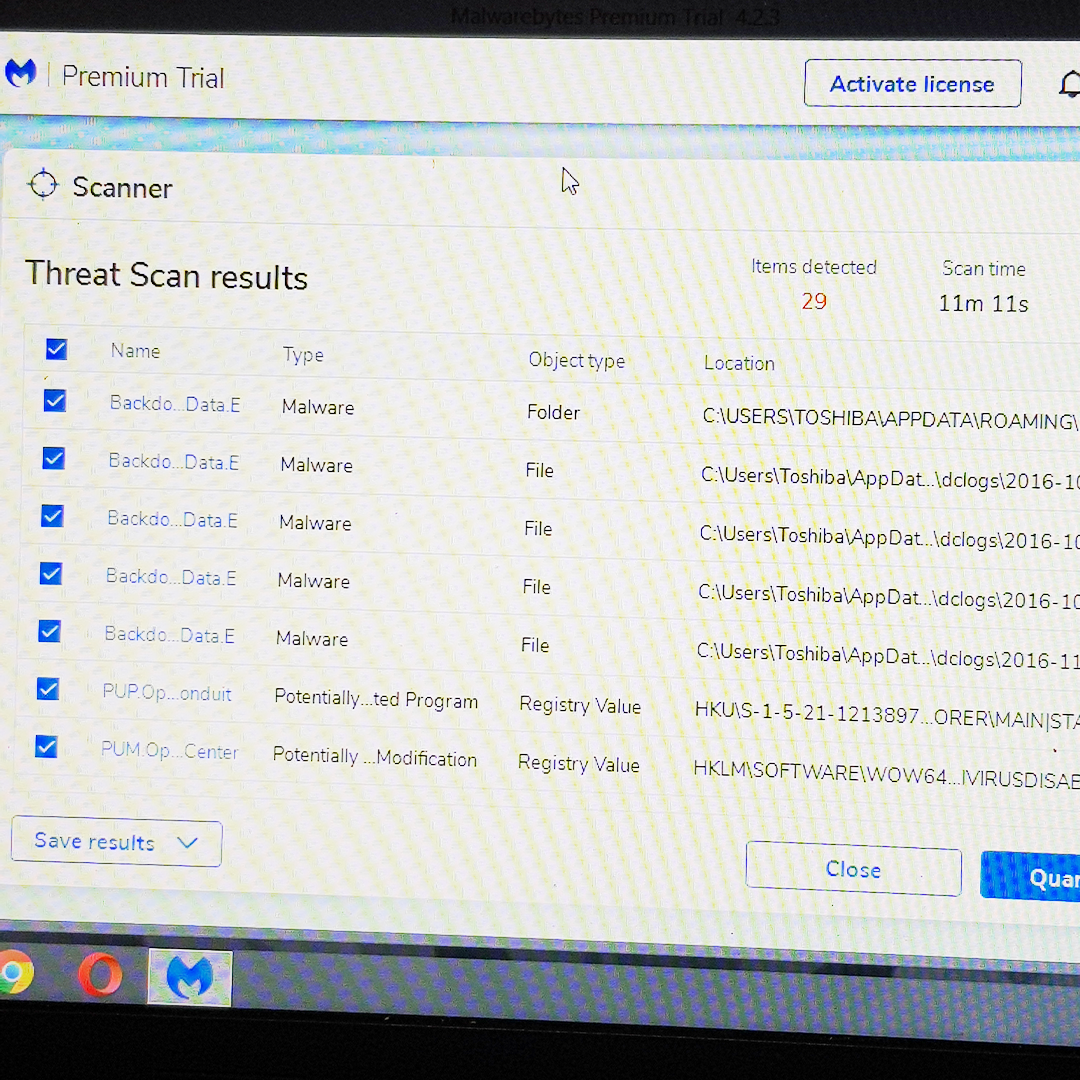Uncheck the last Backdo...Data.E File entry

[x=50, y=631]
